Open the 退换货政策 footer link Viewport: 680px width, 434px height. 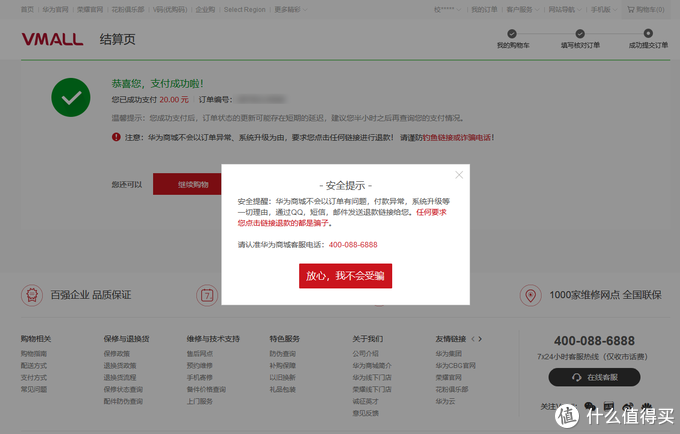pyautogui.click(x=120, y=365)
